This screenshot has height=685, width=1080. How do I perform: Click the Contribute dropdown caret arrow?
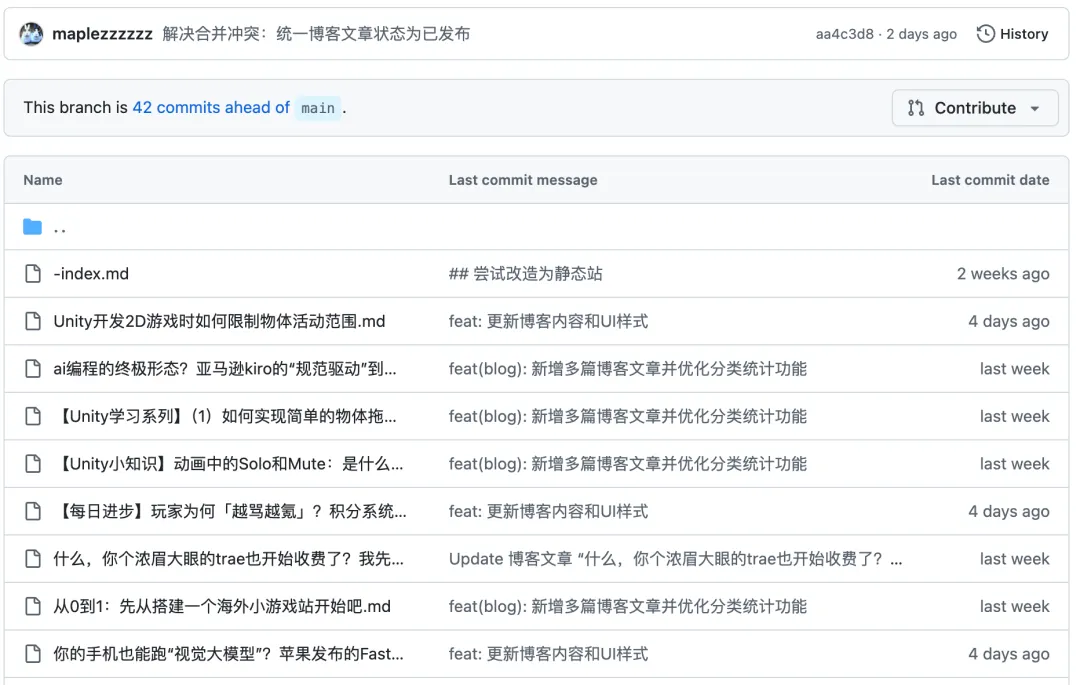point(1035,109)
